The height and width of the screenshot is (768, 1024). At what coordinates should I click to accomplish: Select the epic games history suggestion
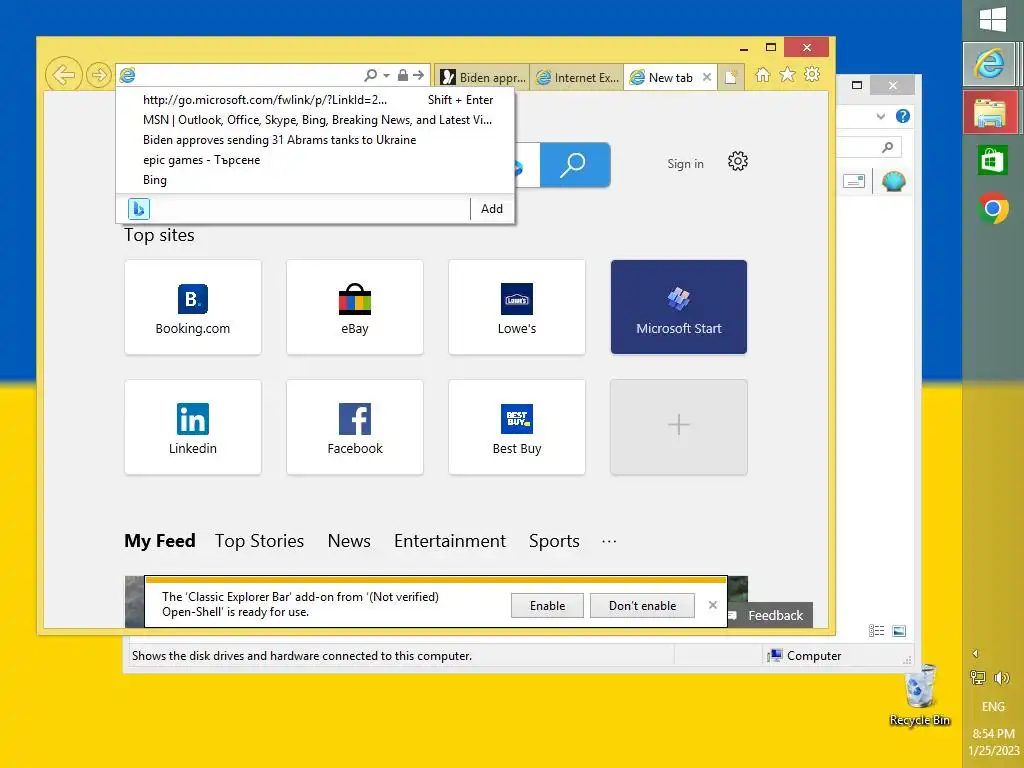(x=315, y=160)
